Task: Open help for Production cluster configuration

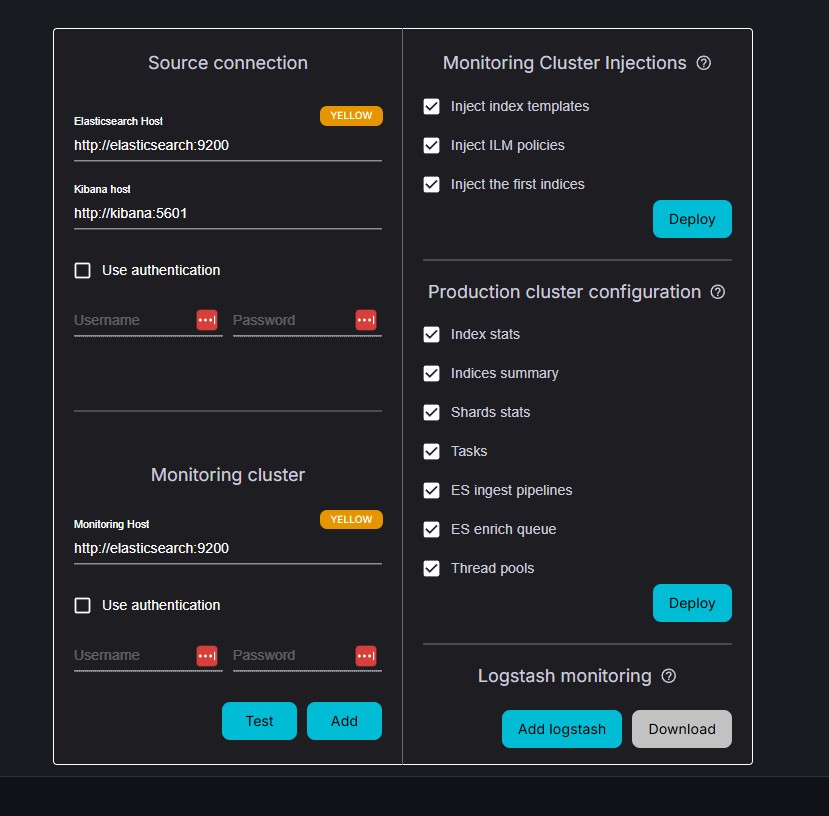Action: click(718, 291)
